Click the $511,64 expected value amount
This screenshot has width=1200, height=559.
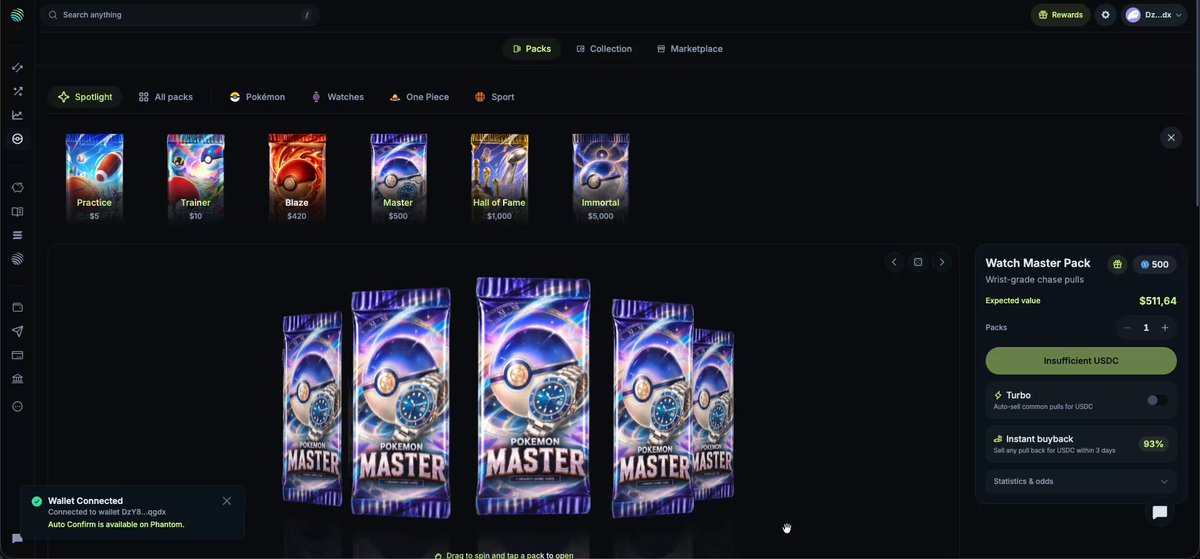(1157, 301)
